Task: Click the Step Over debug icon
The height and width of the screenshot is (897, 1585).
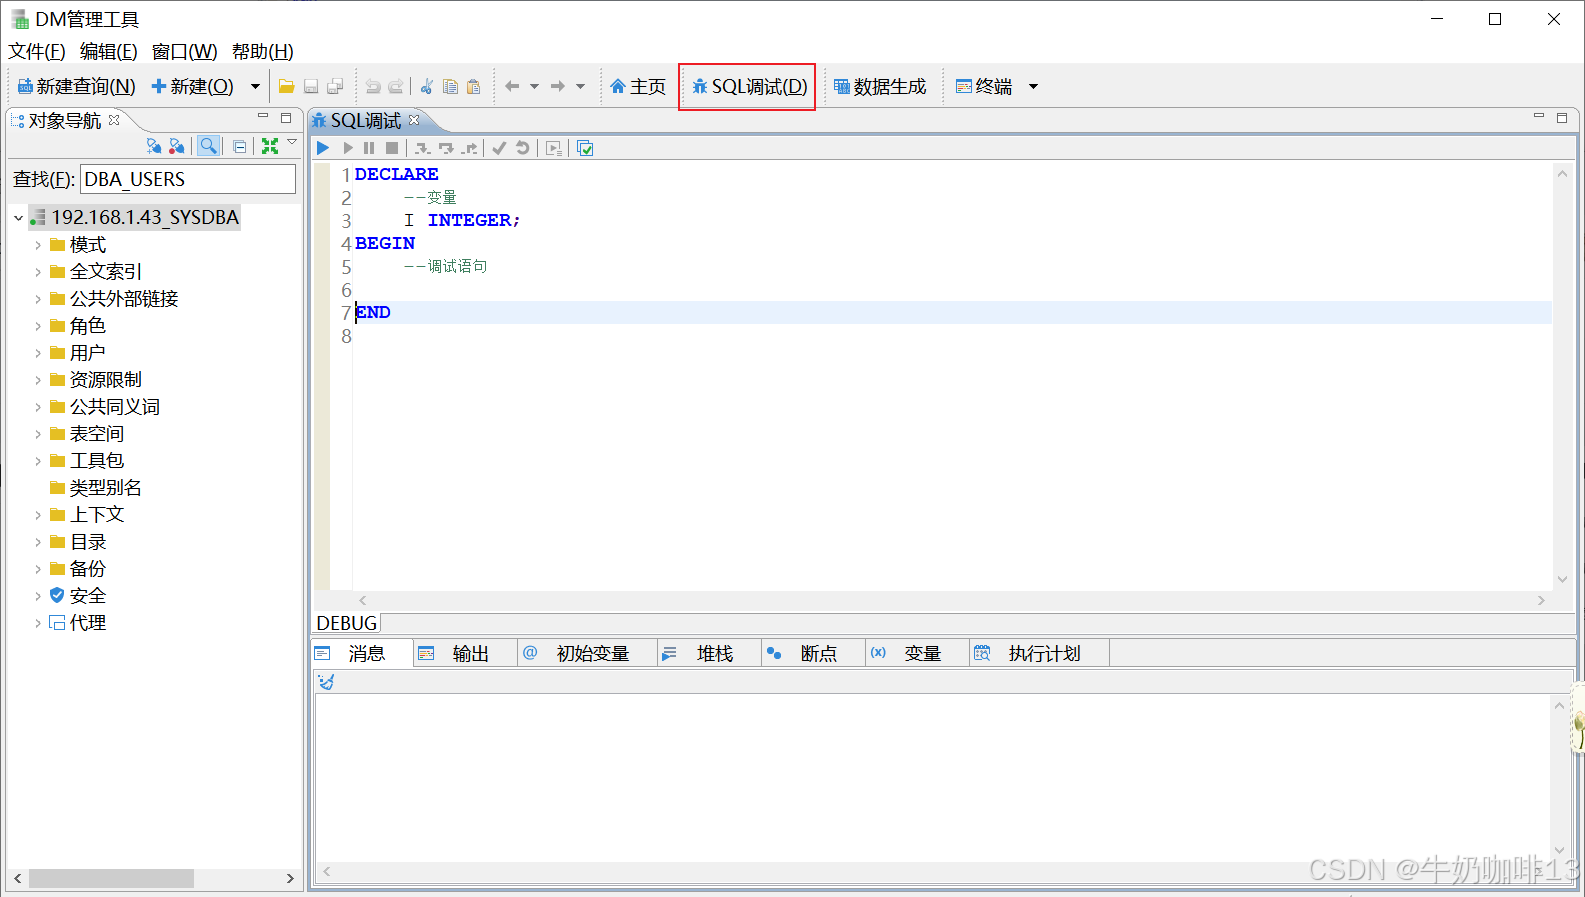Action: pos(446,148)
